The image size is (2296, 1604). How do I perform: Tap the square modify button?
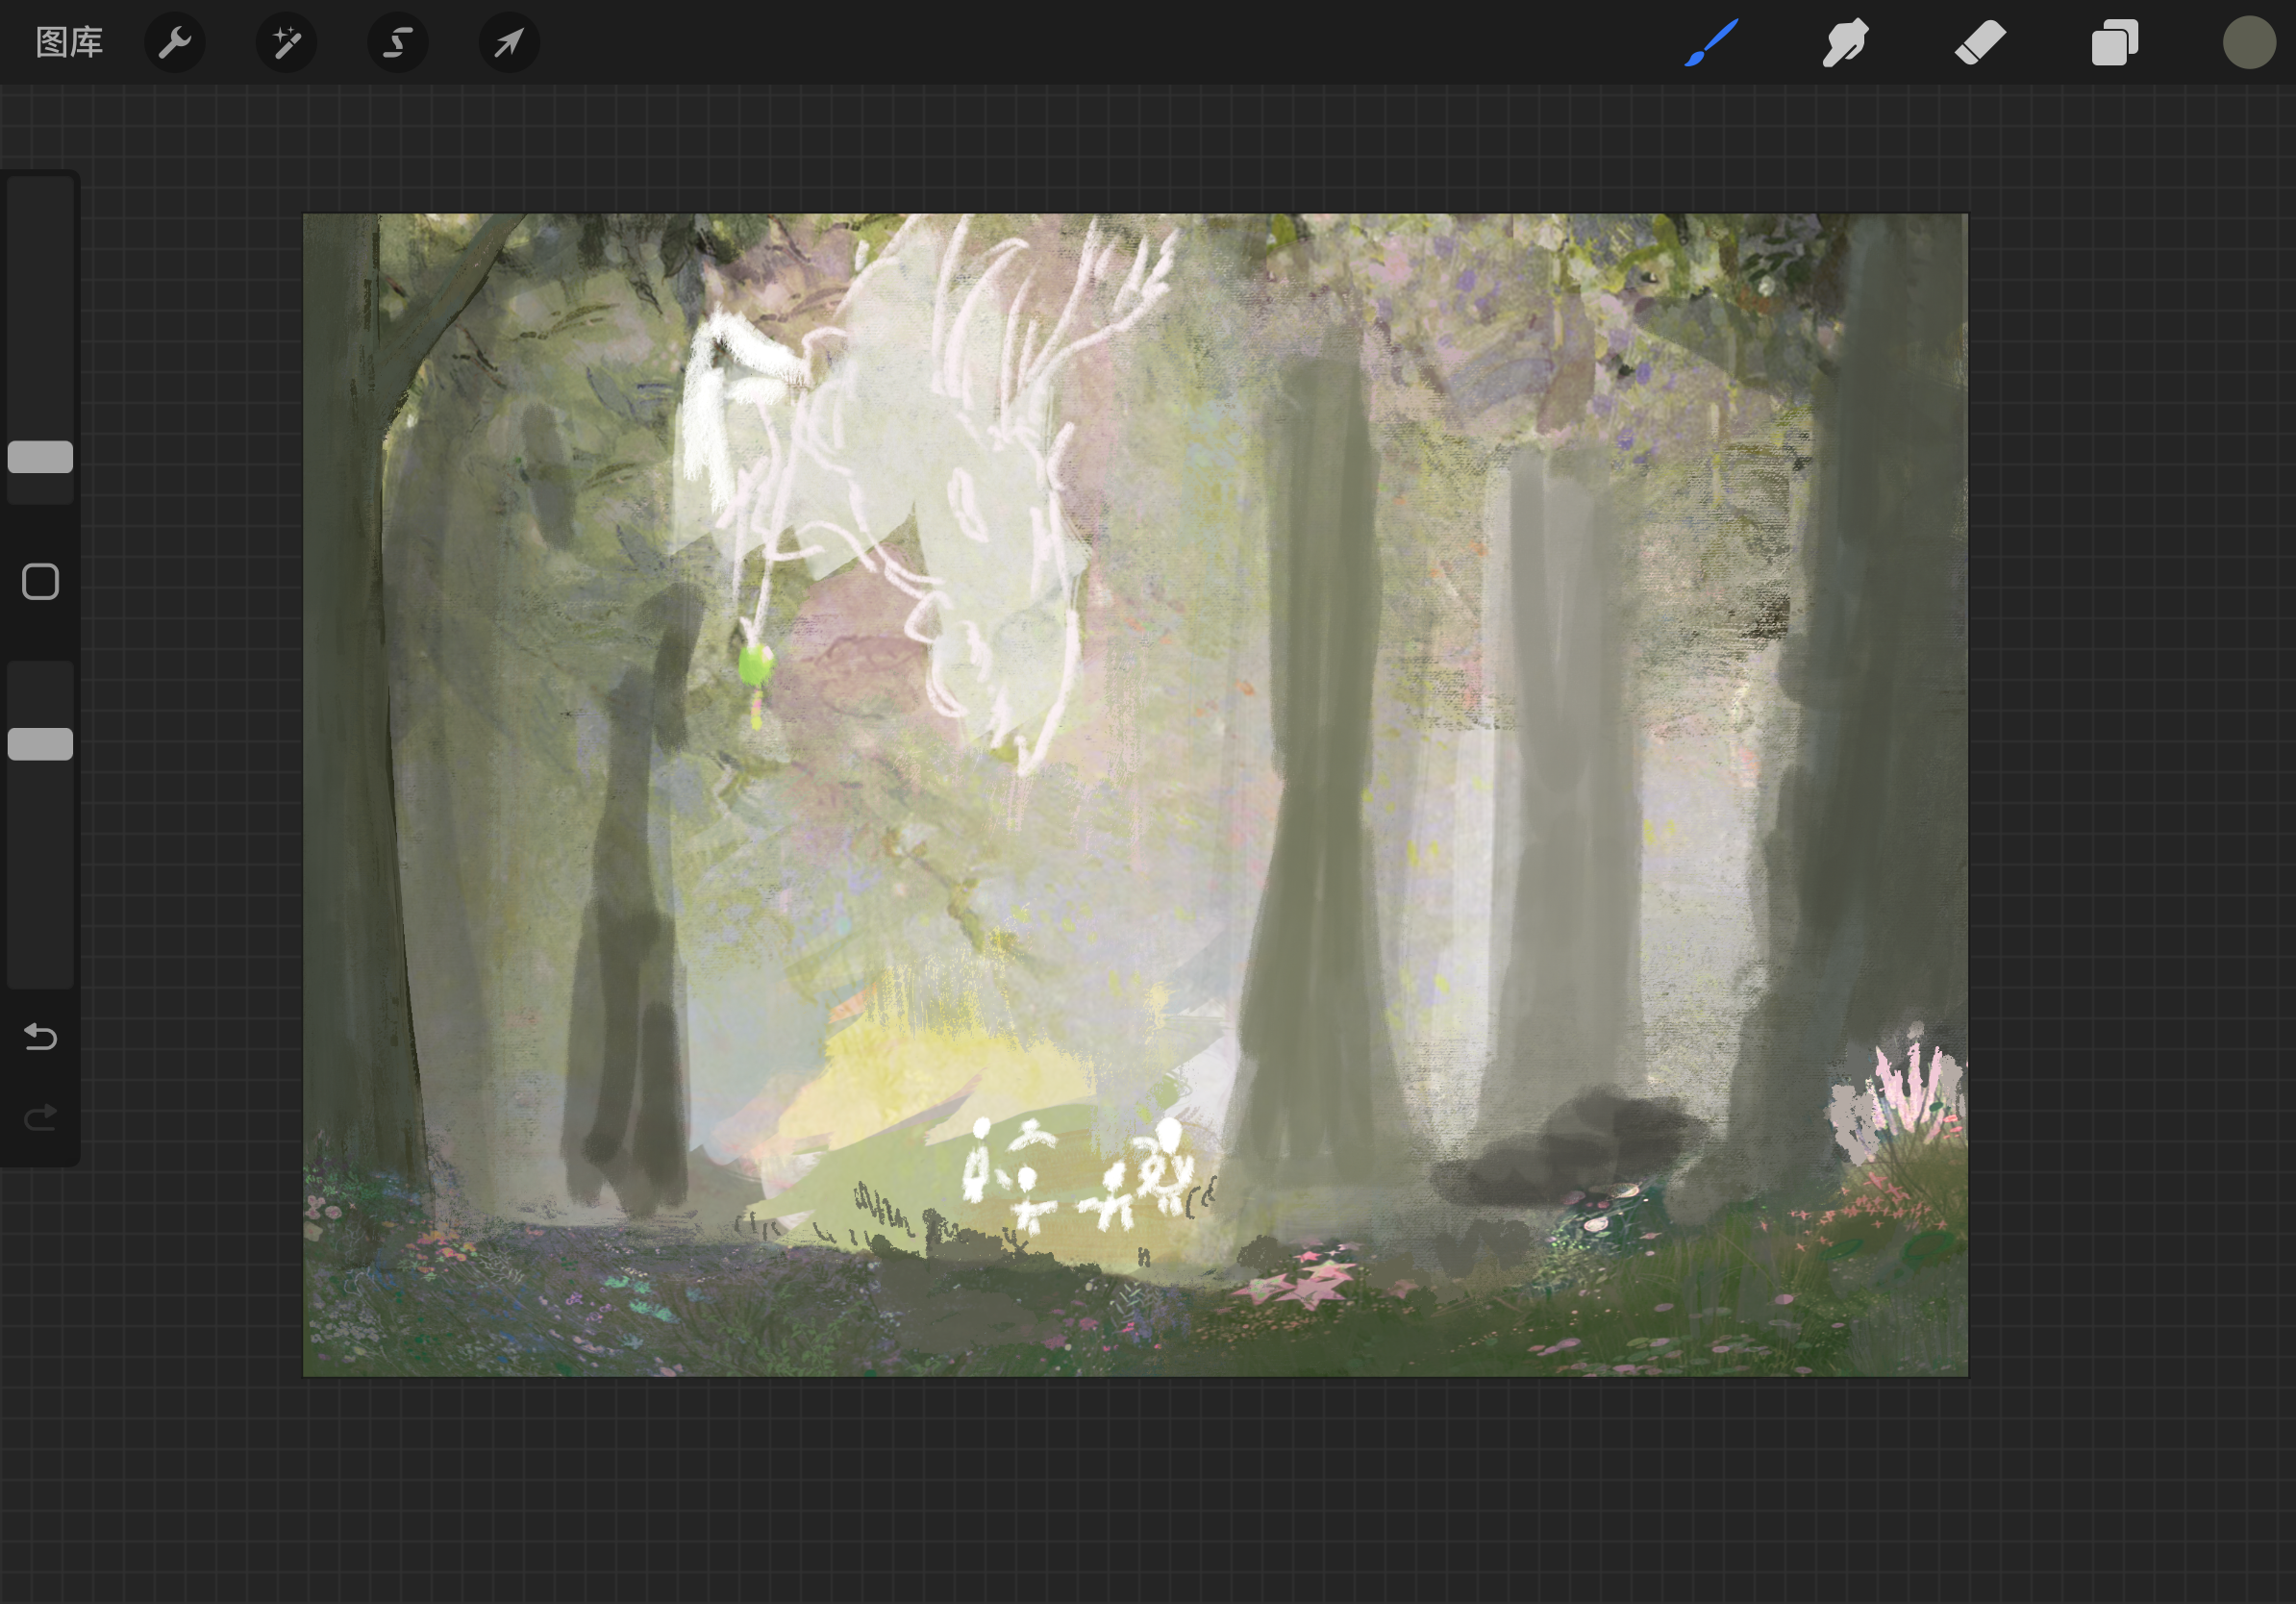pos(40,582)
